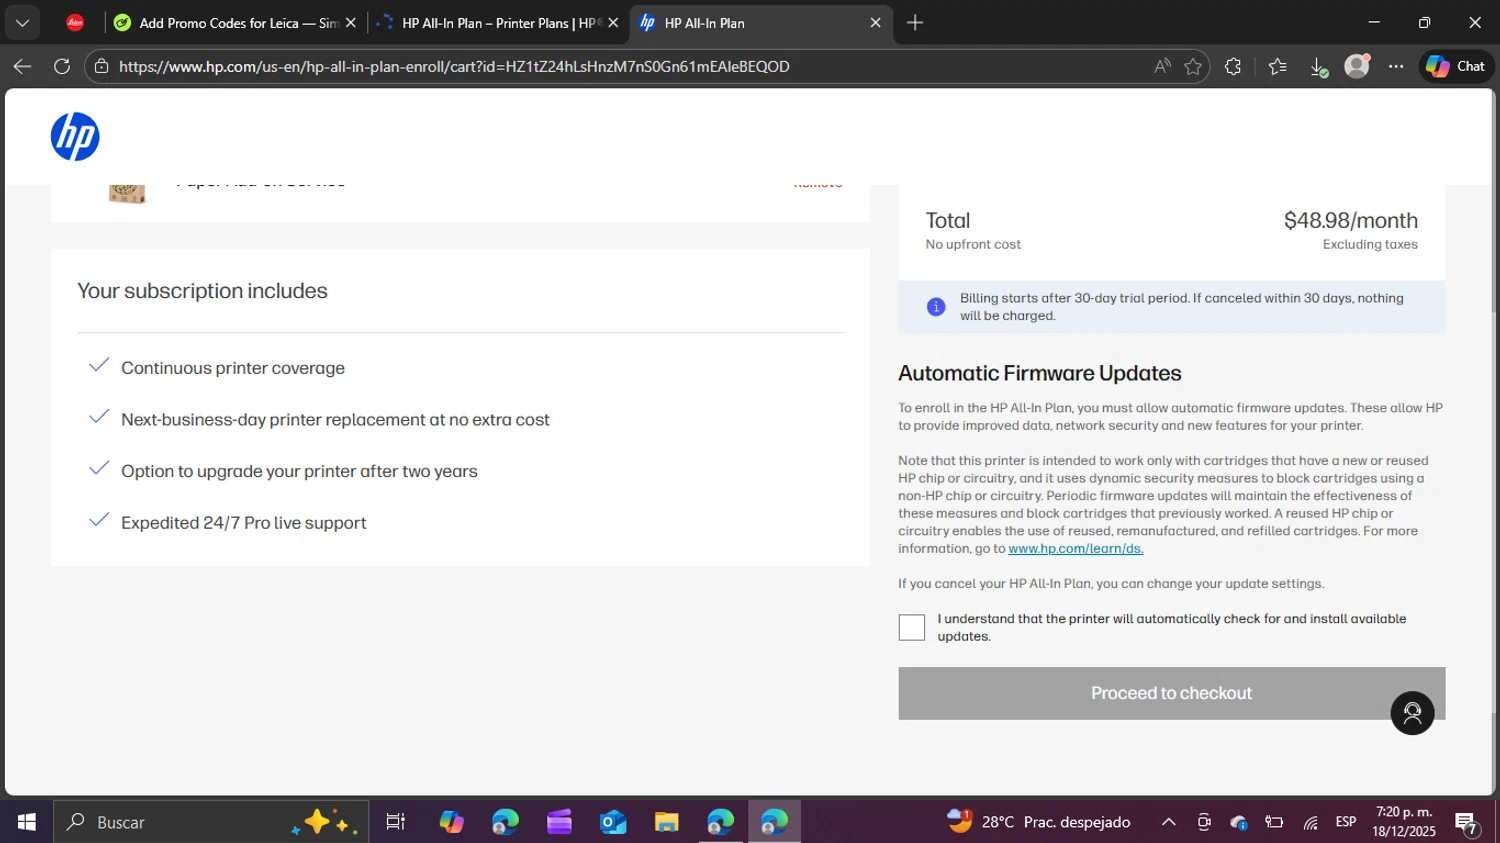Click the address bar URL
This screenshot has width=1500, height=843.
click(454, 66)
